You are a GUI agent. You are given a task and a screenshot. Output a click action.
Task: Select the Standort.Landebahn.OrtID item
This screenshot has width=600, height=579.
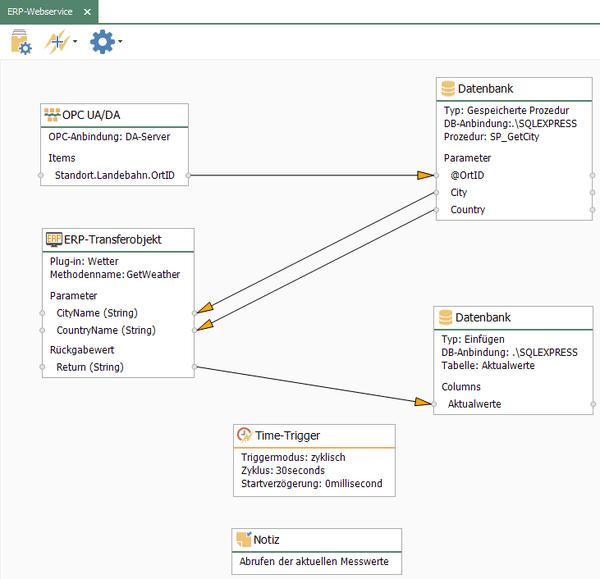pos(114,175)
